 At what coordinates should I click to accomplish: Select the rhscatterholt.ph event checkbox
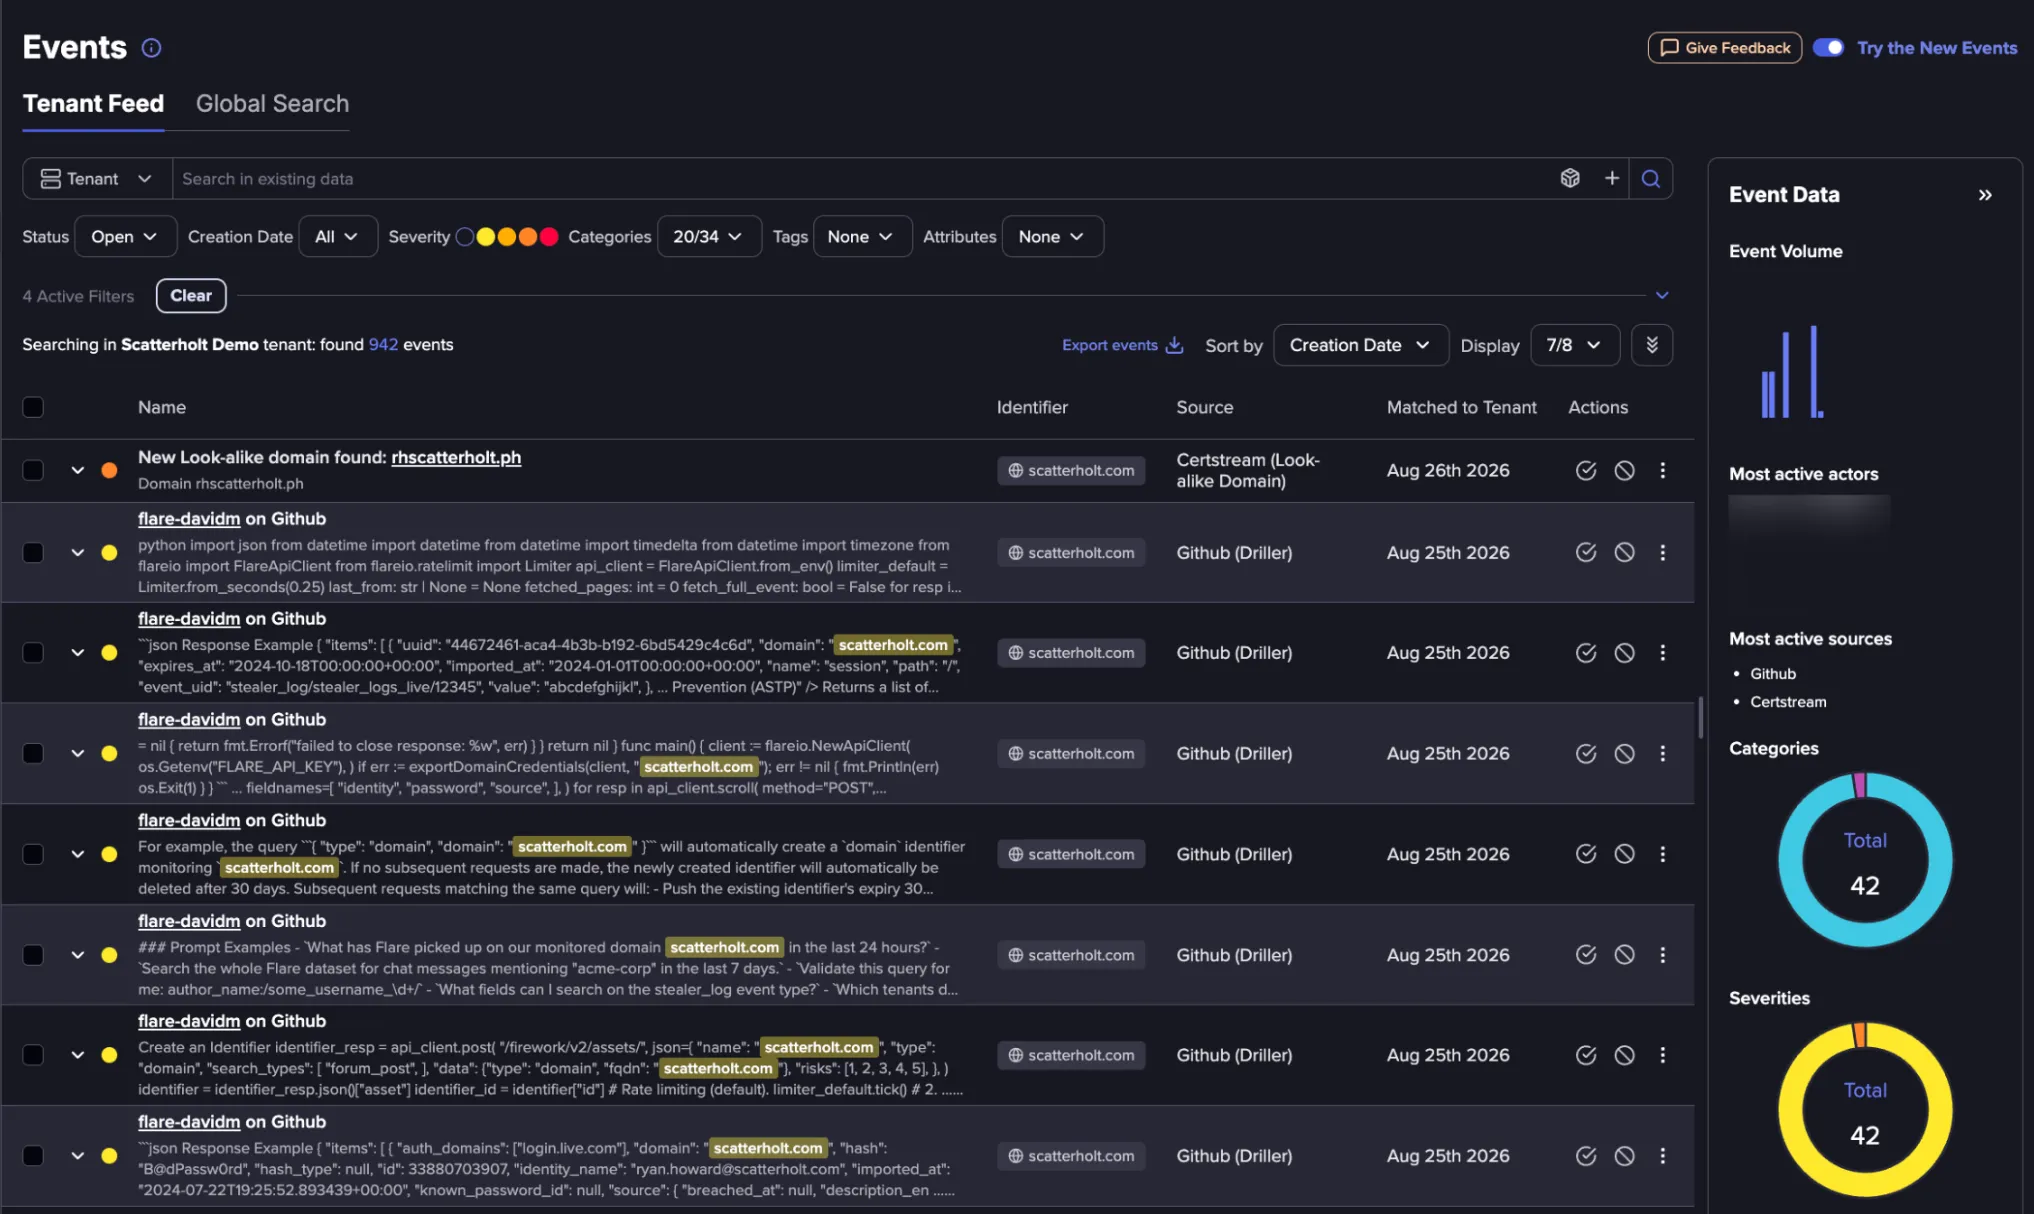(x=33, y=470)
